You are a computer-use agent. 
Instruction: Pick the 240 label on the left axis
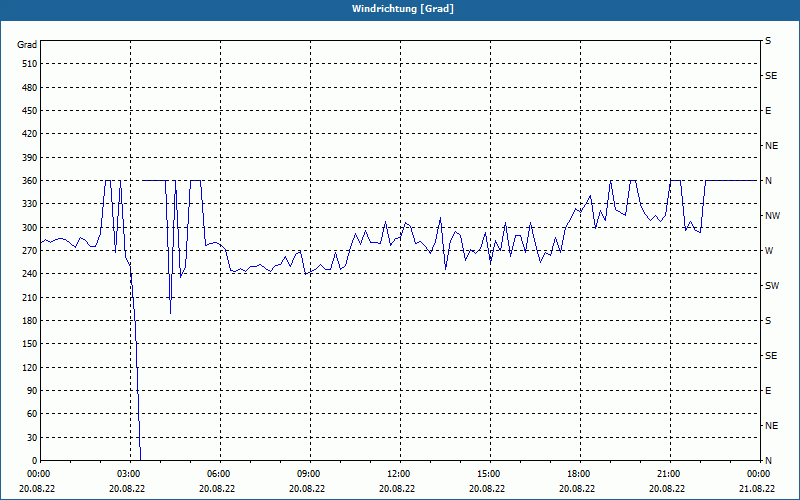point(30,274)
